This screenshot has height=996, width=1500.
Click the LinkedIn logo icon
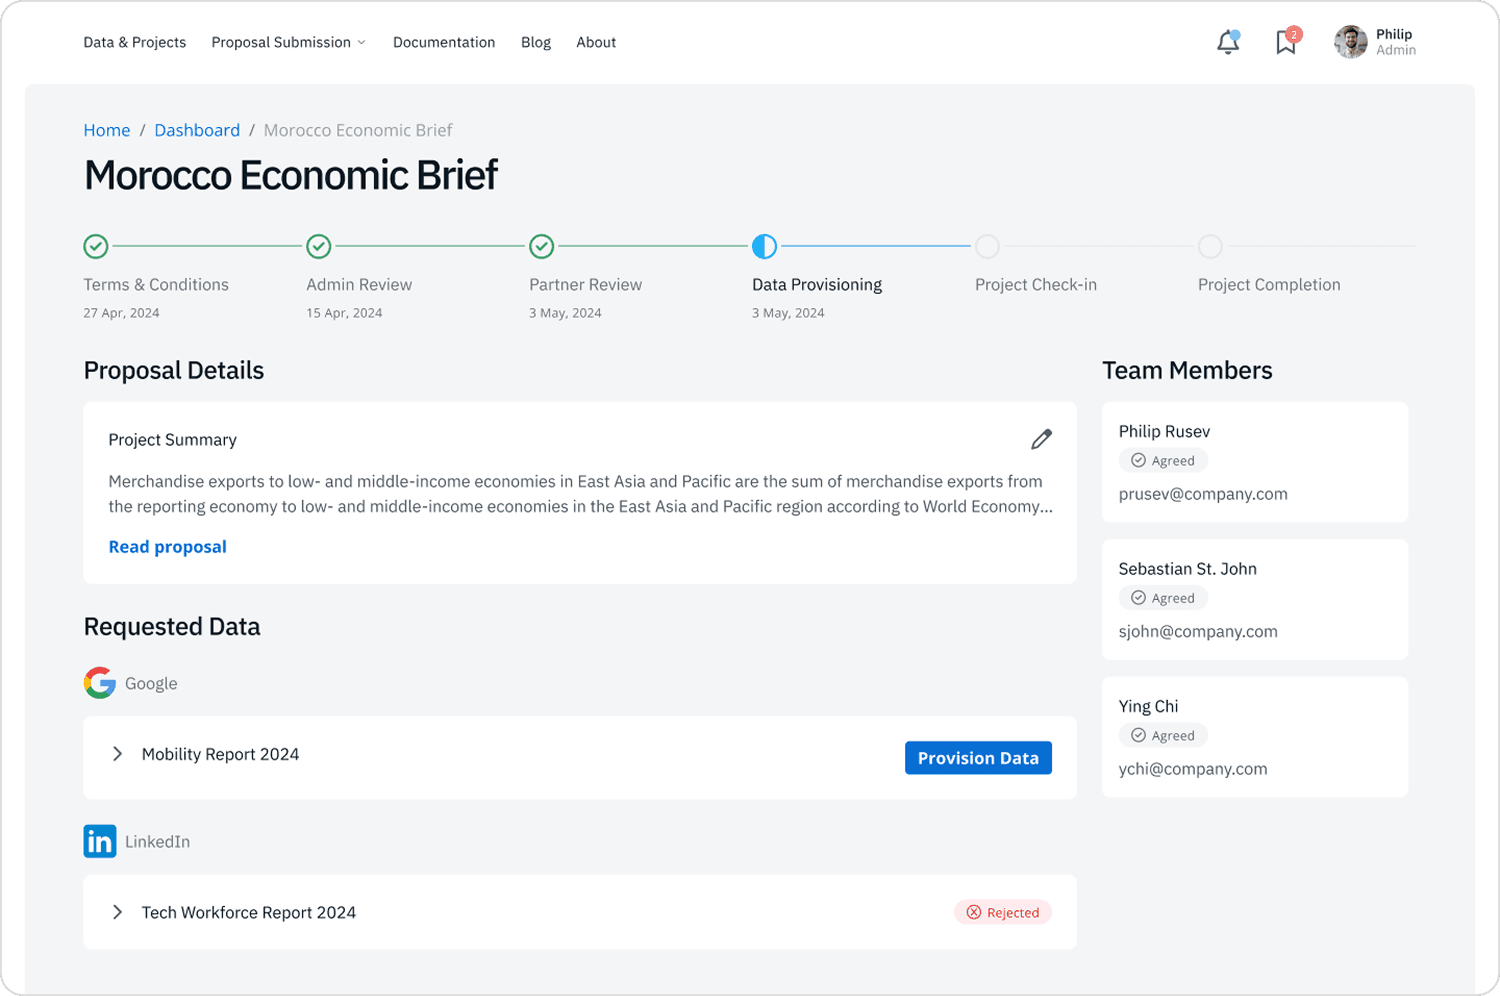click(100, 841)
